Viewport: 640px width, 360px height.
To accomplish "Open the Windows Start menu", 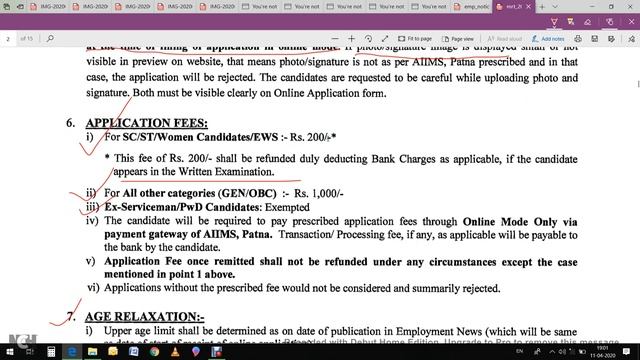I will point(9,351).
